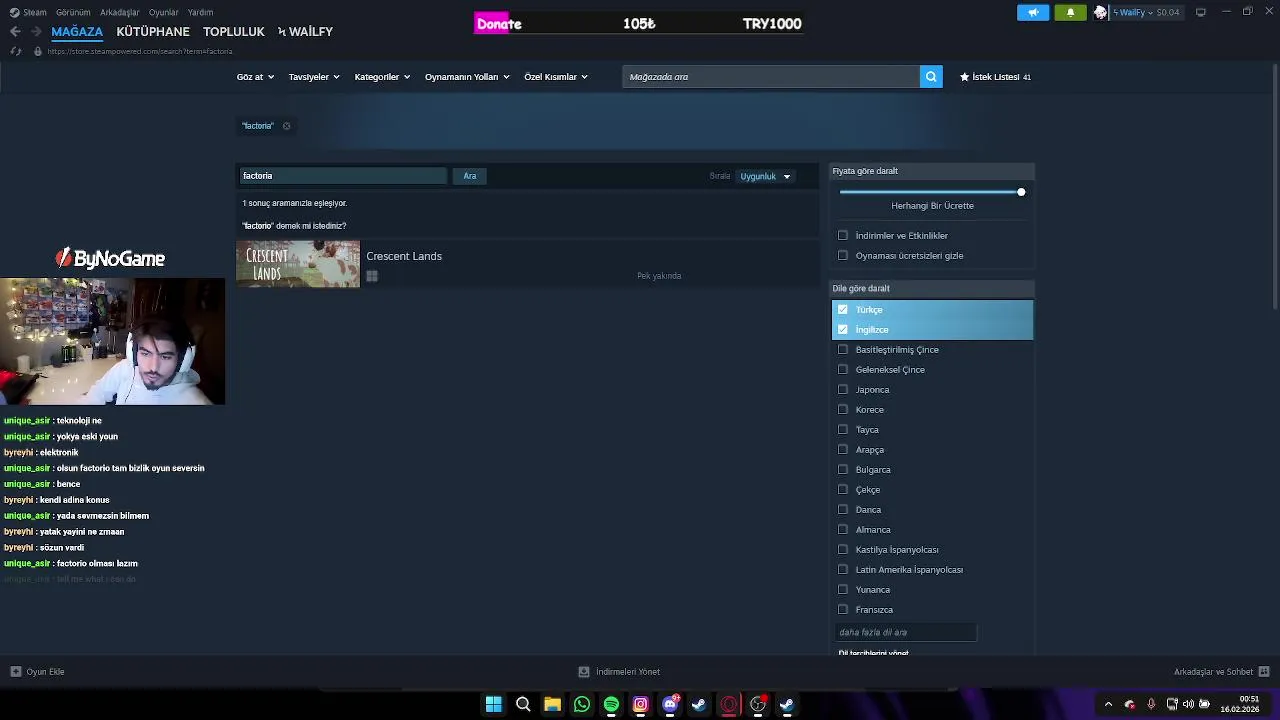The height and width of the screenshot is (720, 1280).
Task: Open the İstek Listesi wishlist
Action: (x=995, y=77)
